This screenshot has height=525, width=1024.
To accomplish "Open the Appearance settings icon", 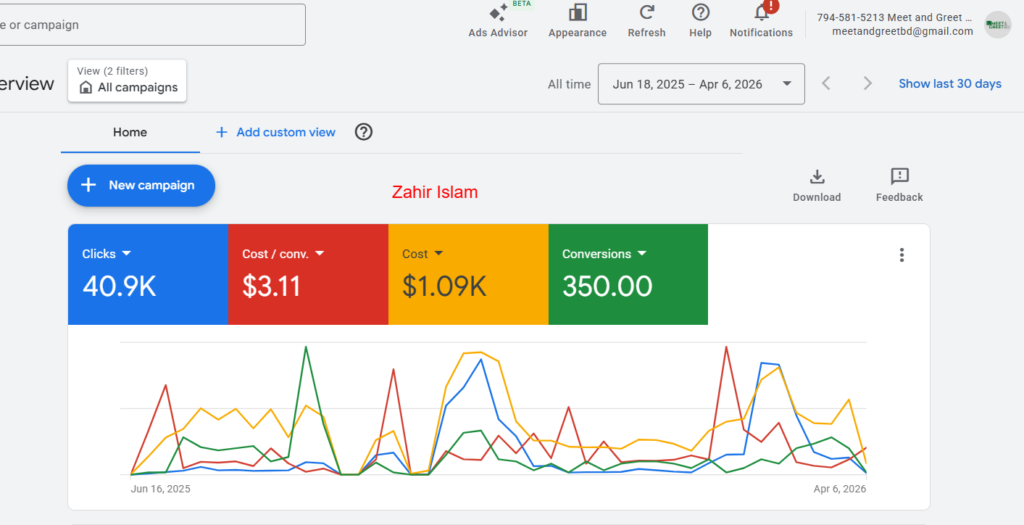I will pyautogui.click(x=577, y=13).
